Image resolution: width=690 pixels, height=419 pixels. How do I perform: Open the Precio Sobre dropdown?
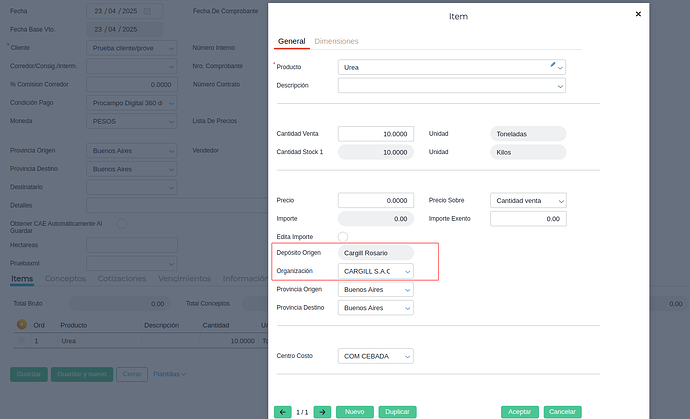coord(560,201)
